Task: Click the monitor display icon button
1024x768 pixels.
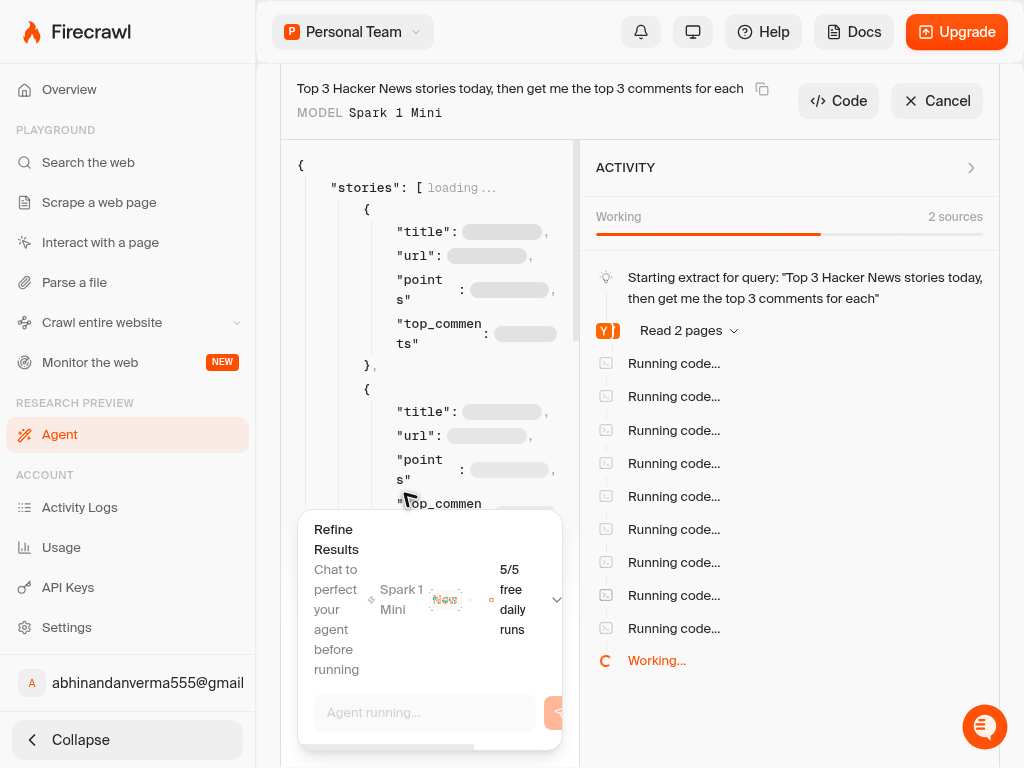Action: point(693,32)
